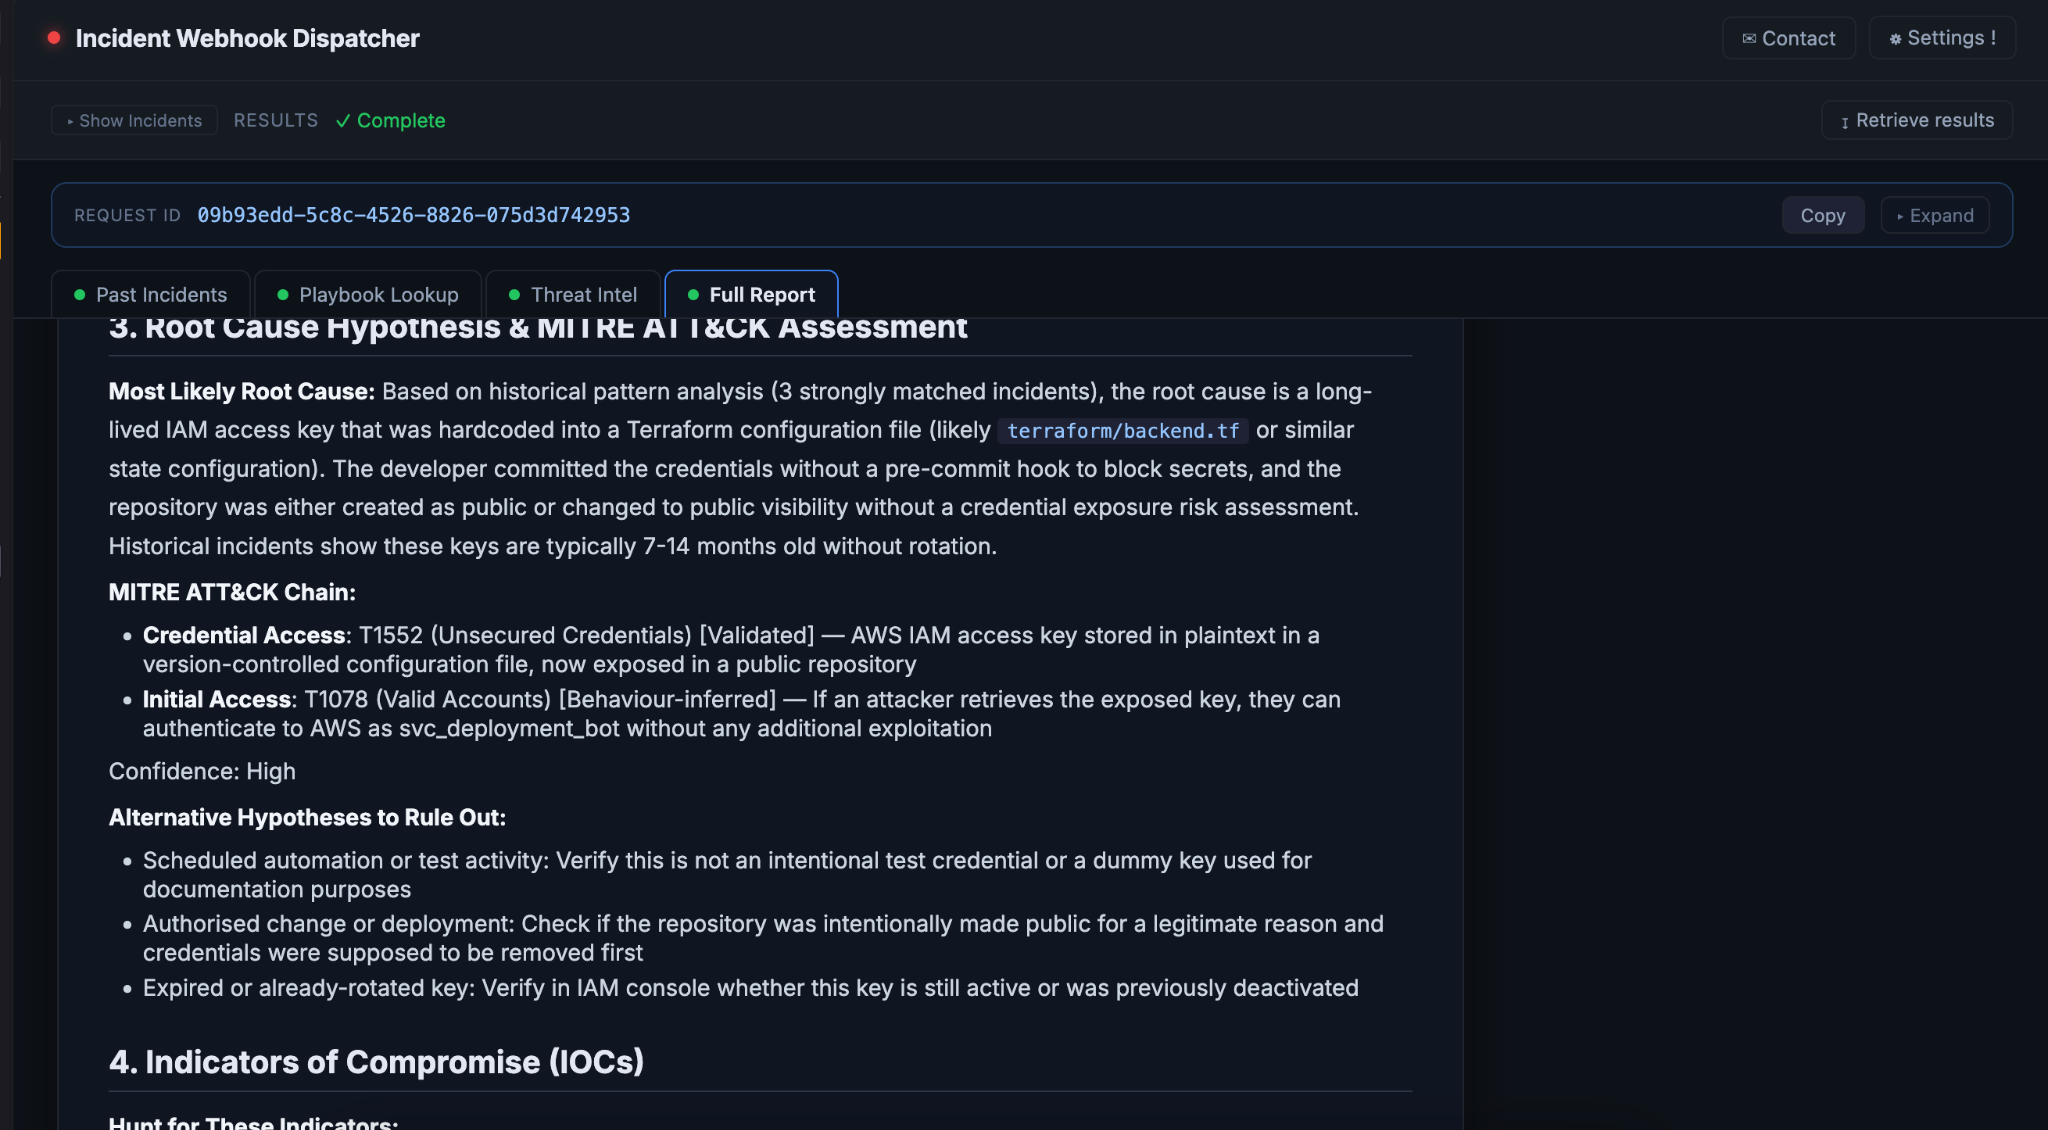The height and width of the screenshot is (1130, 2048).
Task: Select the Full Report tab
Action: [x=751, y=295]
